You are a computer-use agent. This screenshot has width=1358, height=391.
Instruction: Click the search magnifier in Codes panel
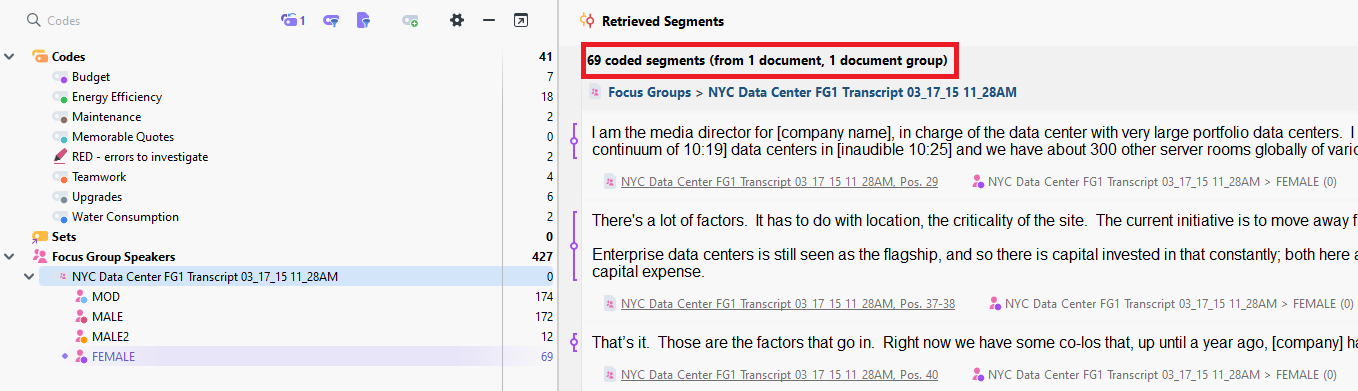(x=34, y=20)
